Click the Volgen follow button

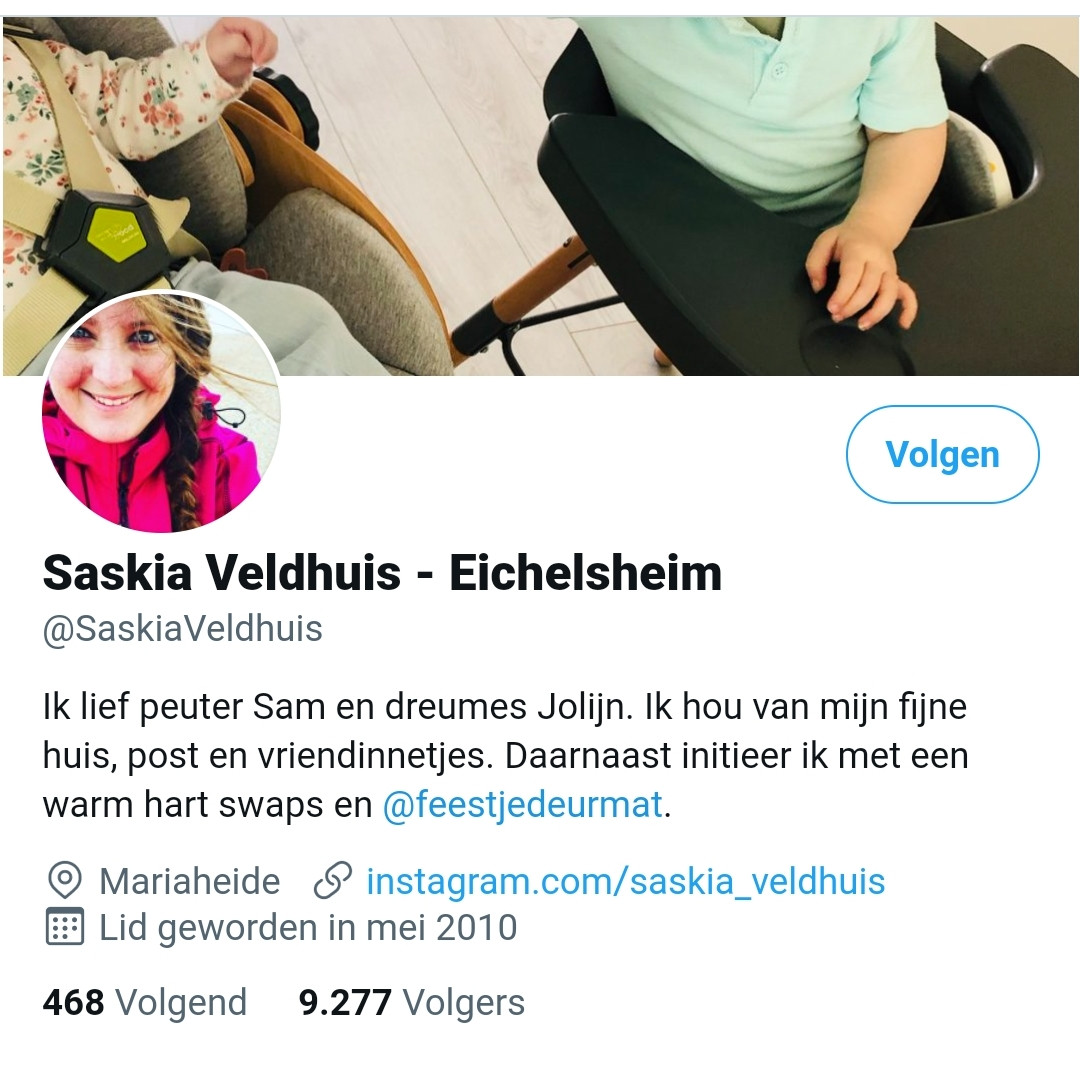942,454
